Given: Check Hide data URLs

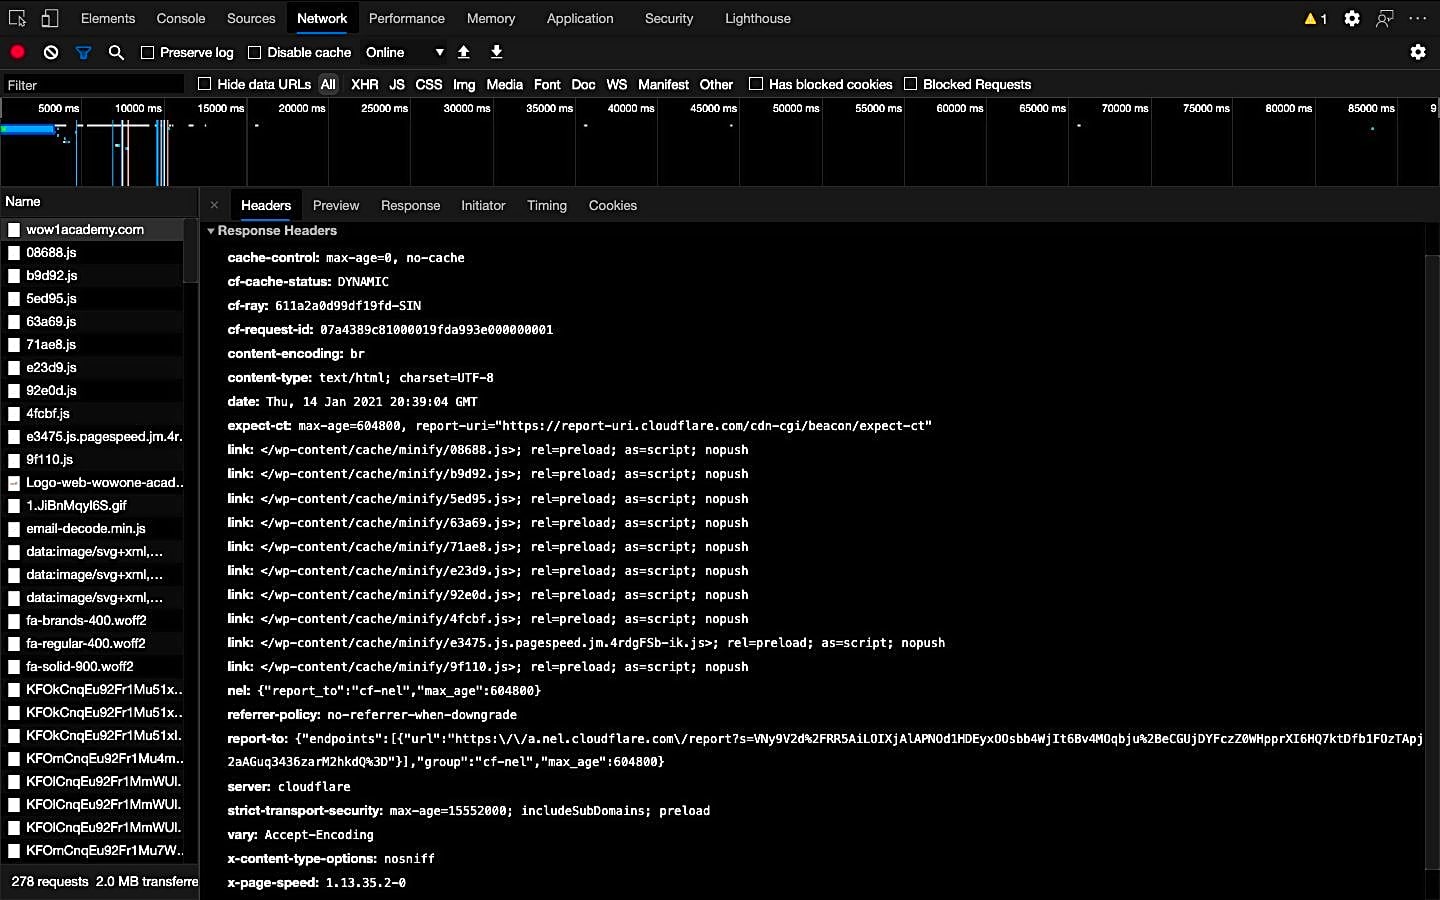Looking at the screenshot, I should (x=205, y=84).
